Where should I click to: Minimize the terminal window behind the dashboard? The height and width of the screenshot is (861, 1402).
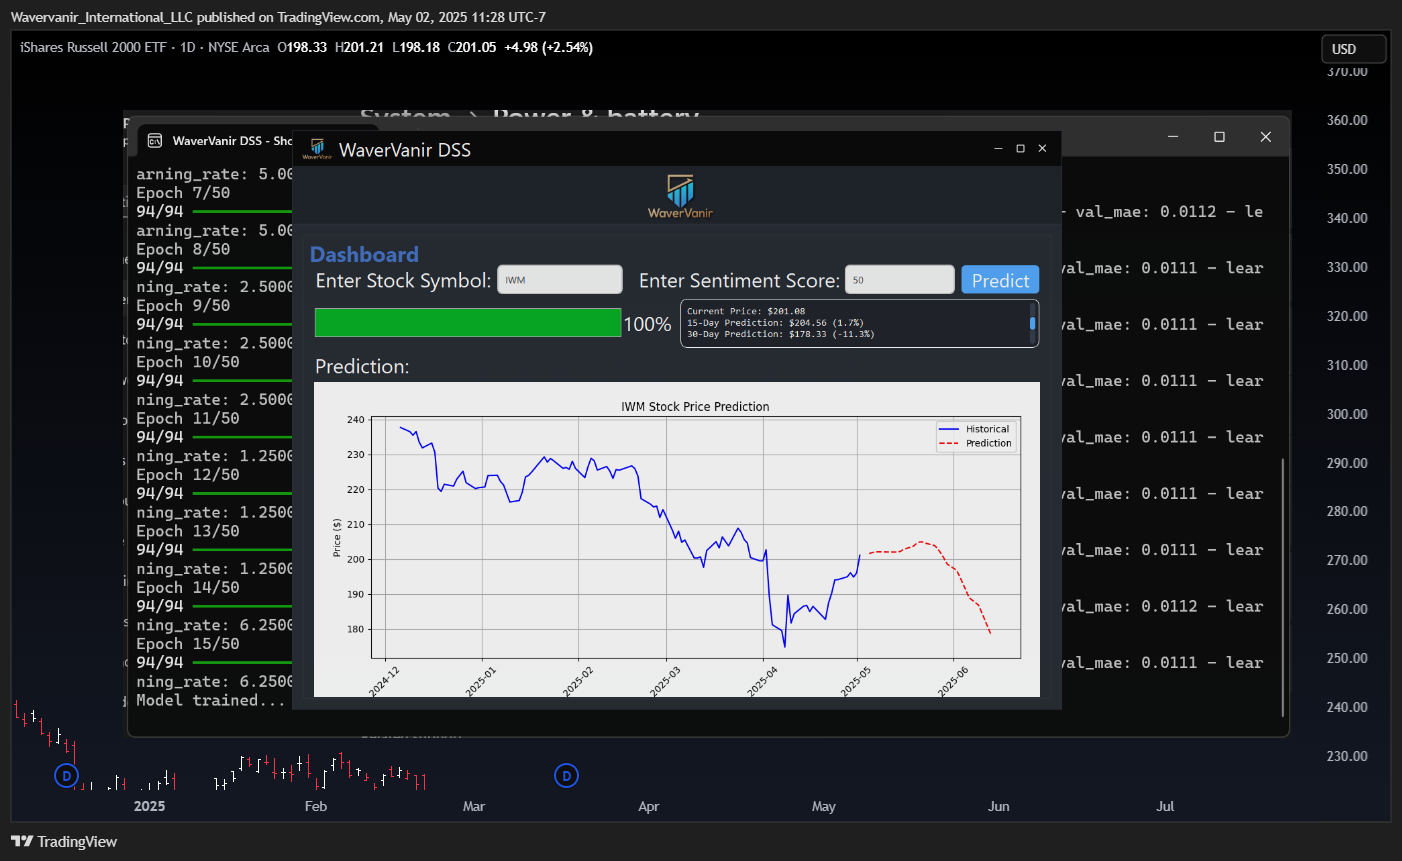coord(1173,137)
